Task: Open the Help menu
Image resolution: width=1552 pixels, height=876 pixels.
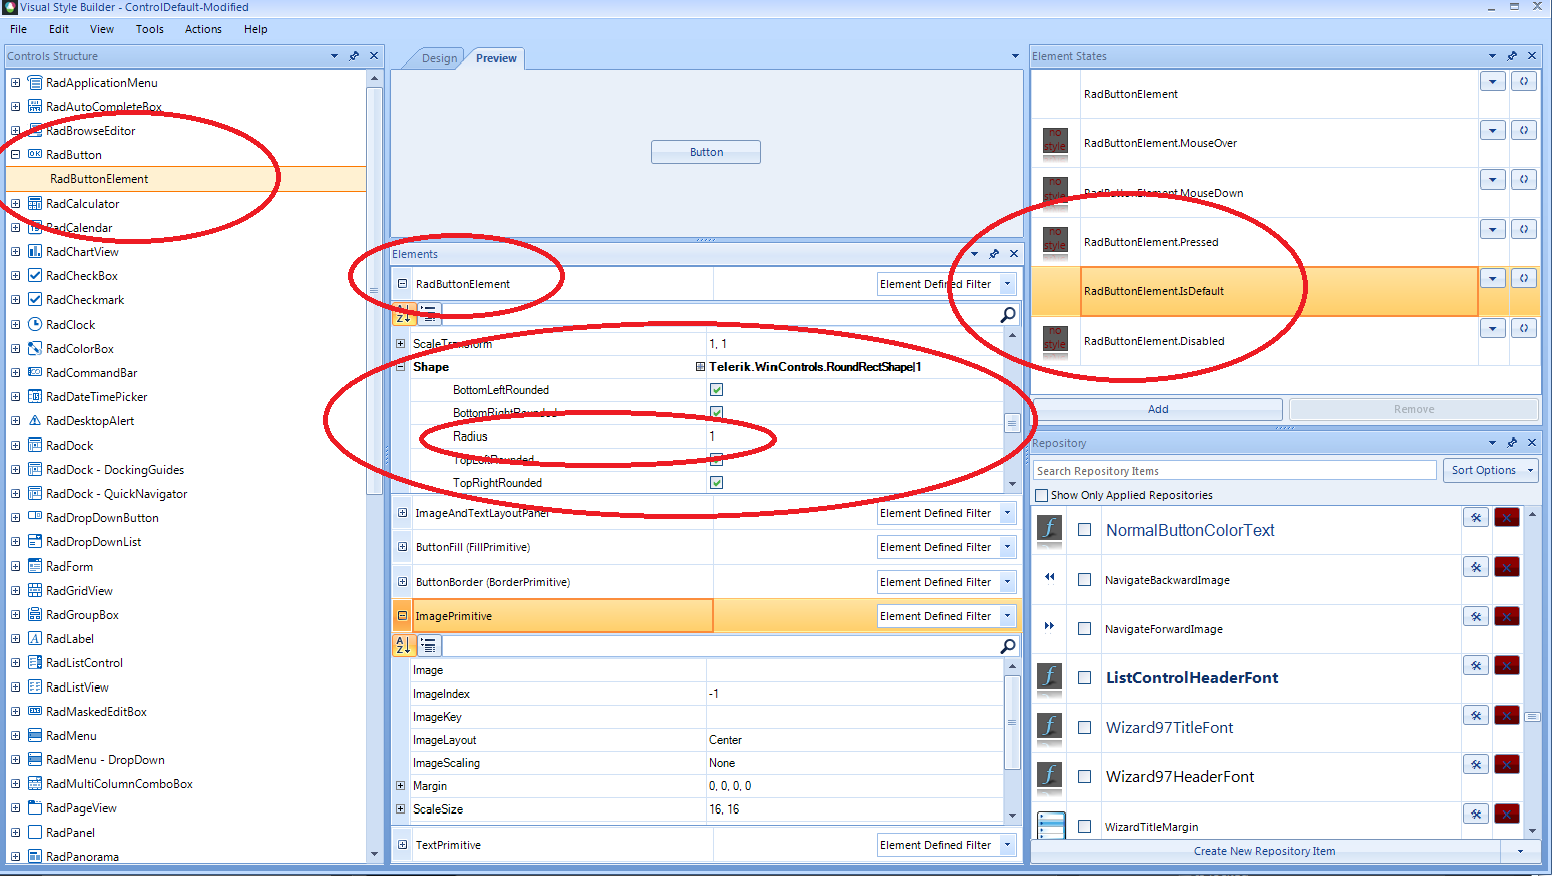Action: (256, 29)
